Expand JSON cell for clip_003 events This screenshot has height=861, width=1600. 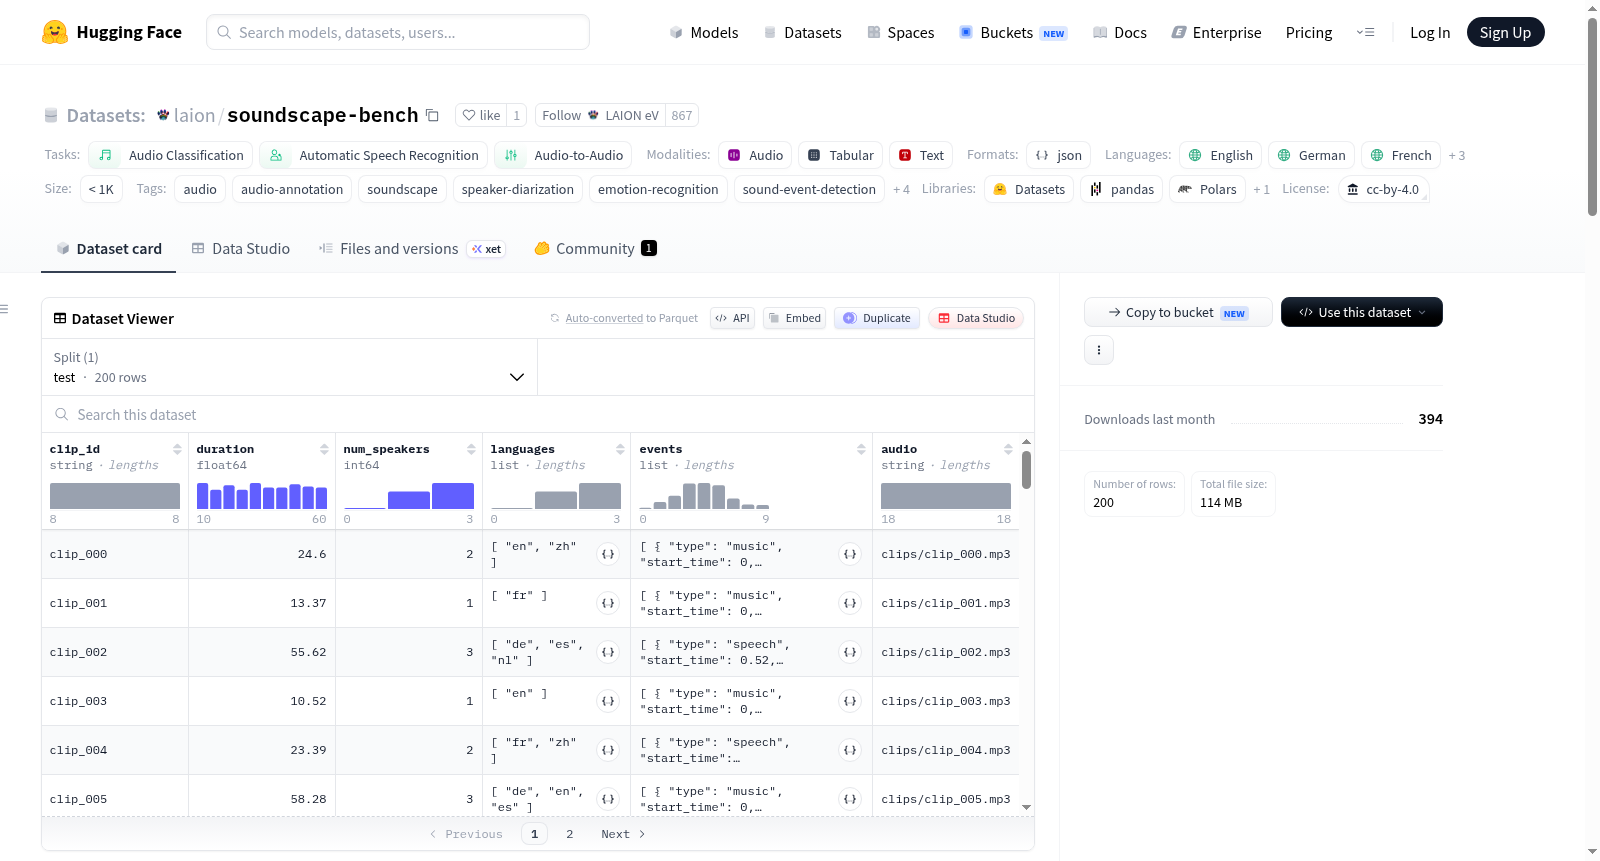click(850, 701)
